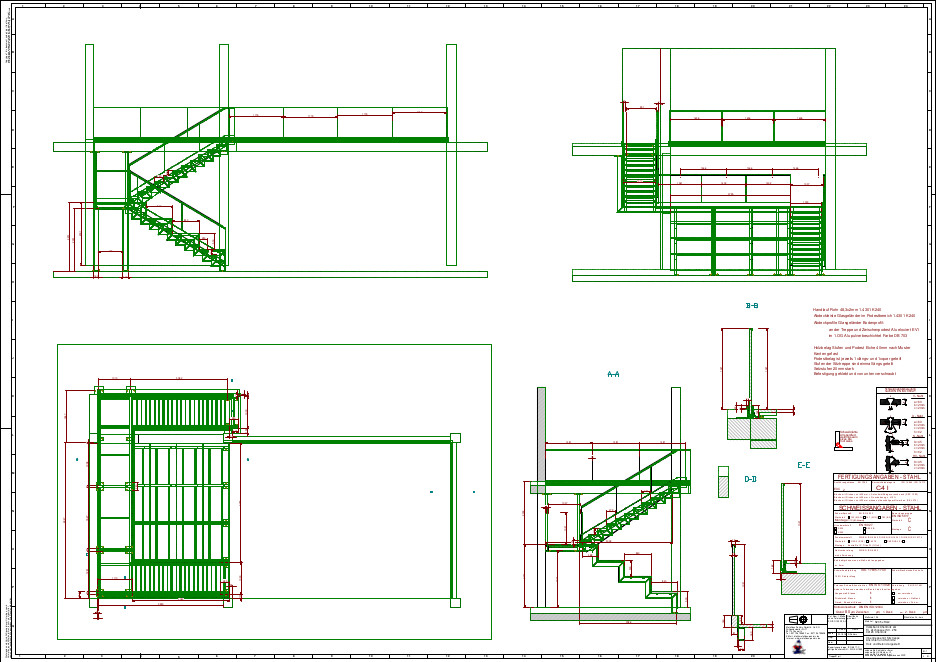
Task: Select the topmost weld symbol in the legend
Action: tap(890, 402)
